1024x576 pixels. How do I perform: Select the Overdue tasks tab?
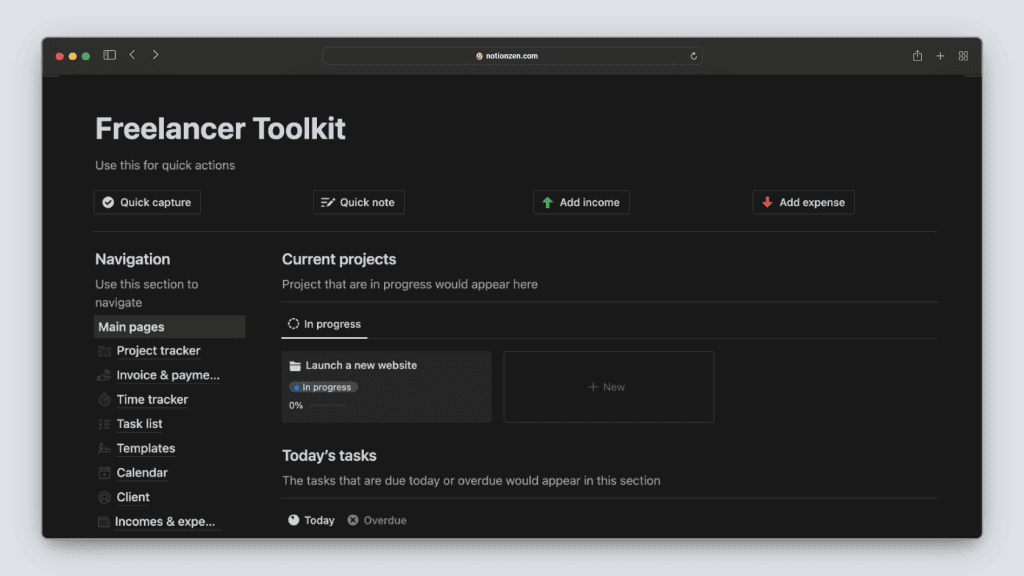tap(377, 520)
